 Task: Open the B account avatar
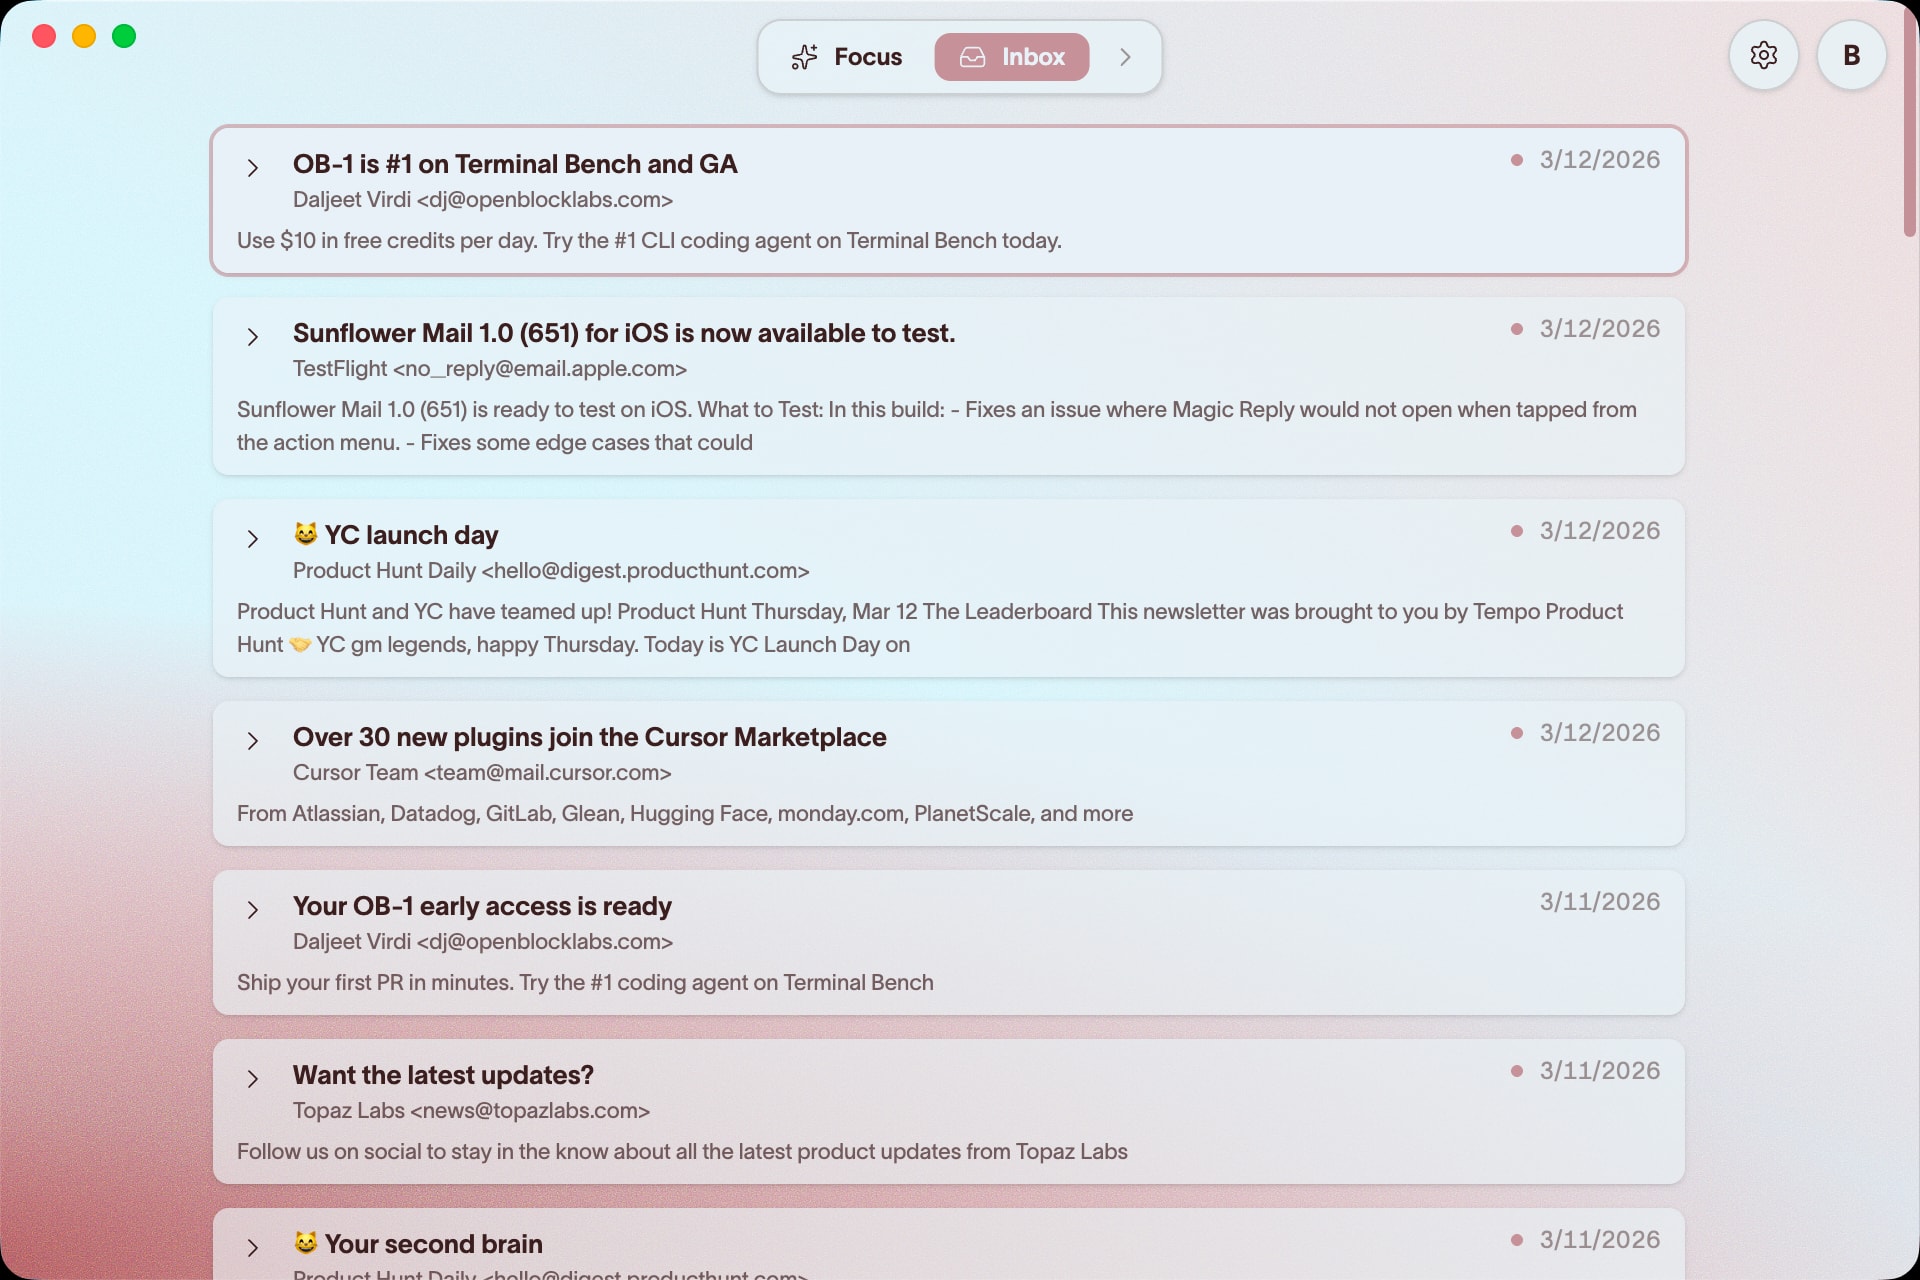pyautogui.click(x=1851, y=56)
